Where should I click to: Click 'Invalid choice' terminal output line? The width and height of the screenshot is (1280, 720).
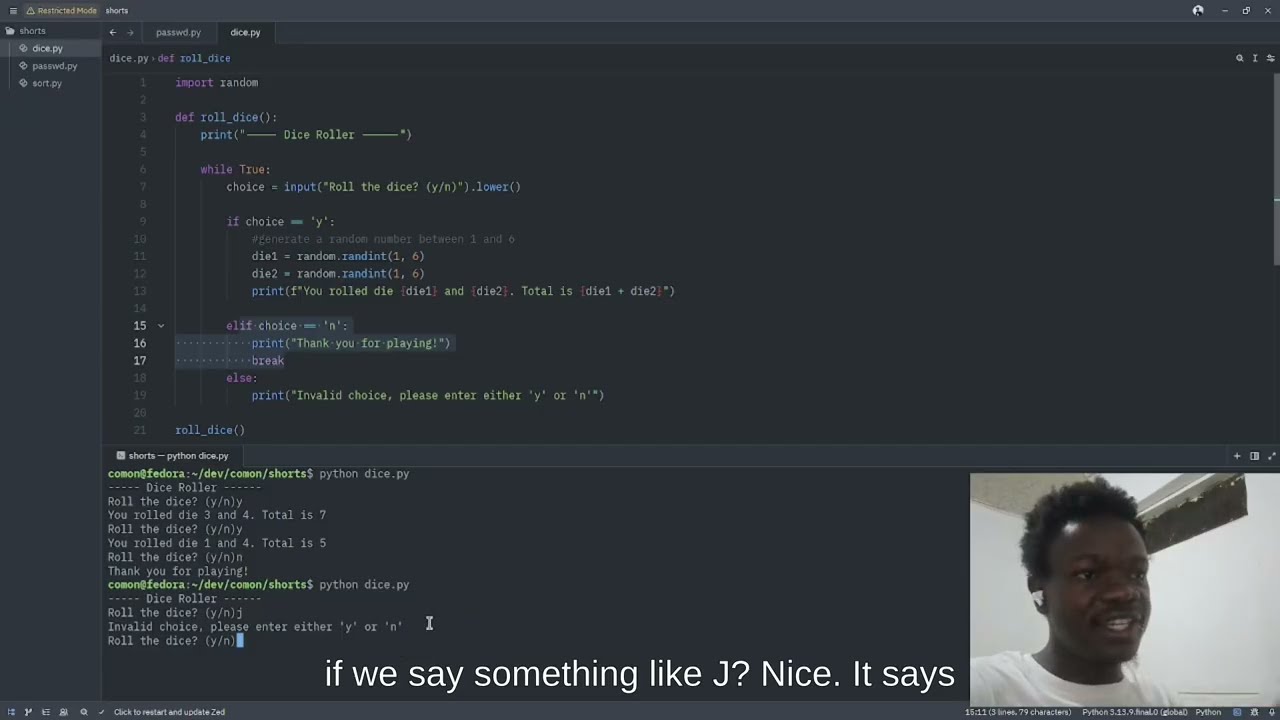click(x=255, y=627)
